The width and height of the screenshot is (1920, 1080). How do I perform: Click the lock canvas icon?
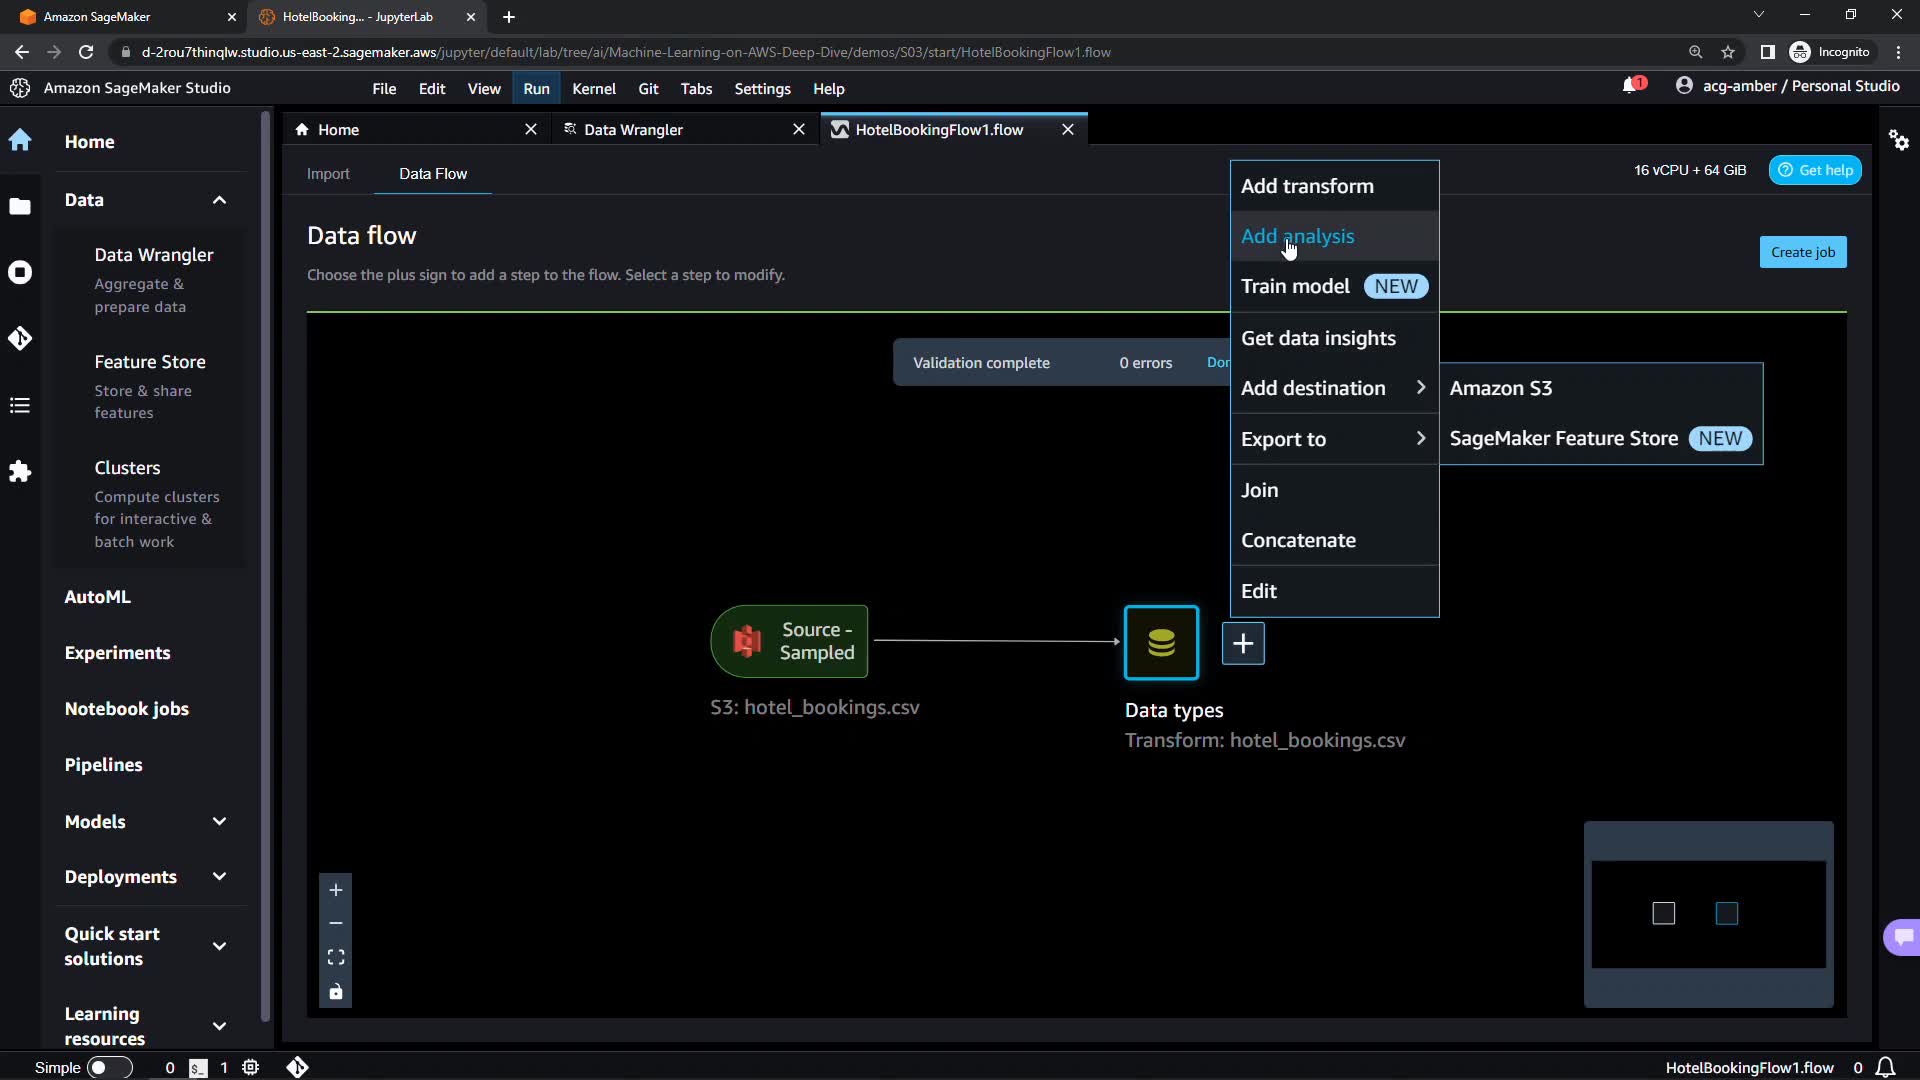click(x=336, y=992)
